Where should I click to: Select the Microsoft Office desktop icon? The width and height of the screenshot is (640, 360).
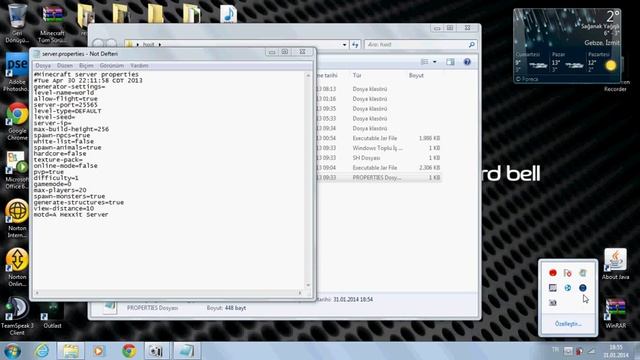pyautogui.click(x=16, y=170)
